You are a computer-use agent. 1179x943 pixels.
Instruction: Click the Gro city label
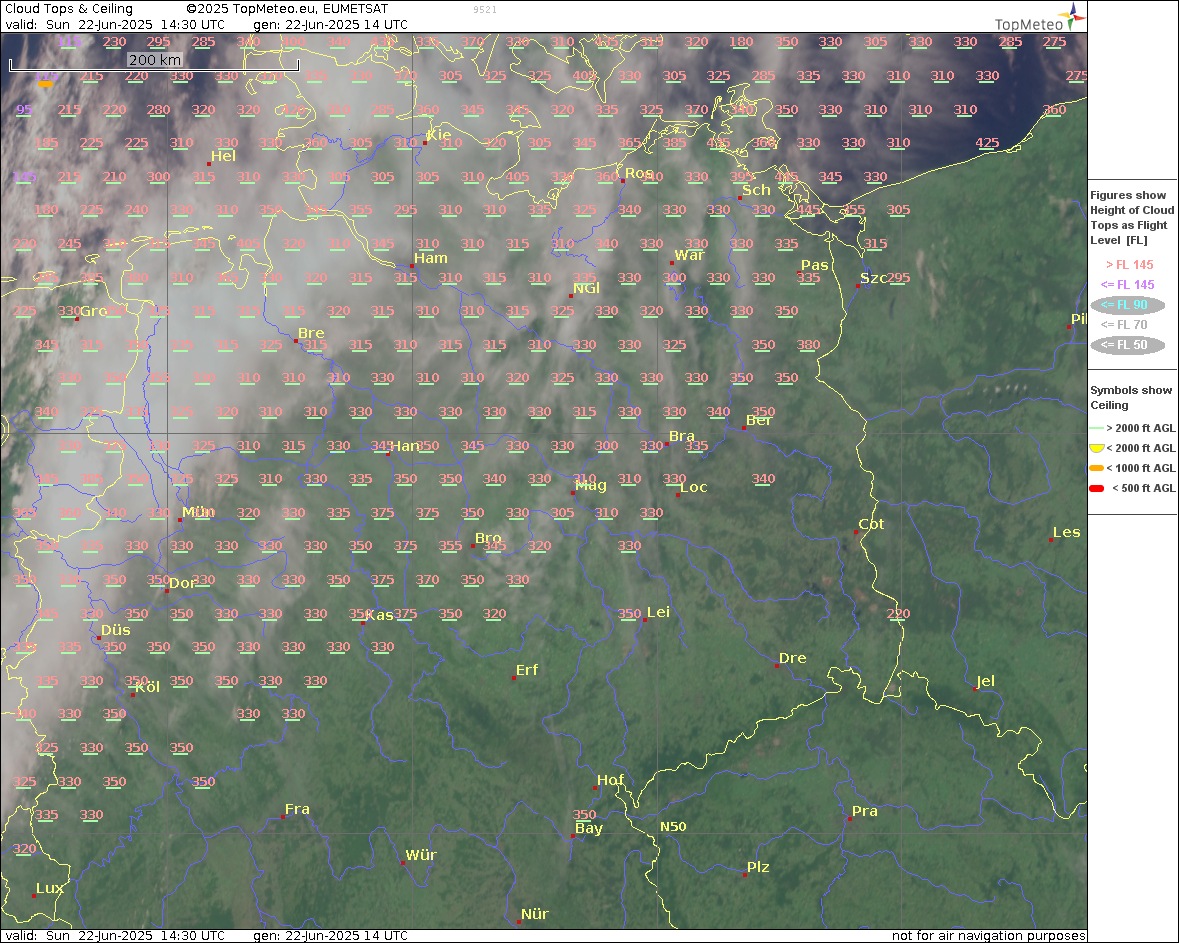[93, 311]
